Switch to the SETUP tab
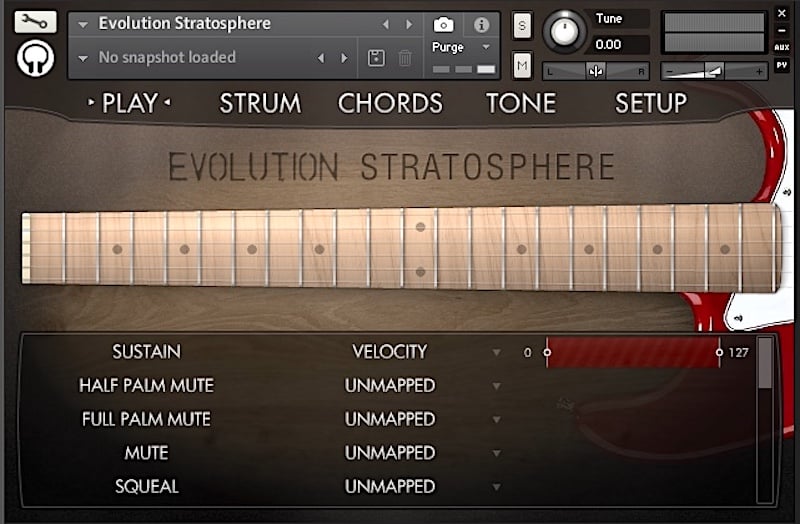Viewport: 800px width, 524px height. coord(651,104)
